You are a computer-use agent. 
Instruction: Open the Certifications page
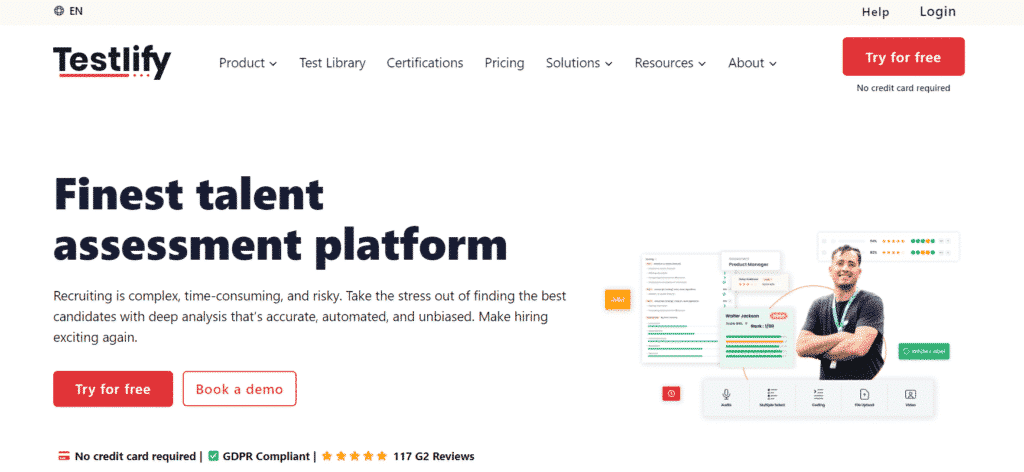[x=425, y=63]
